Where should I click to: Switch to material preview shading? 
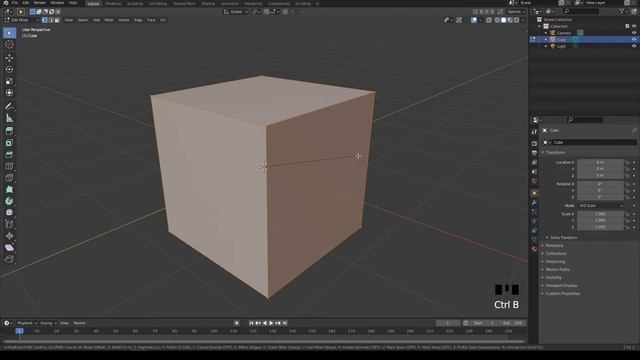pos(510,20)
